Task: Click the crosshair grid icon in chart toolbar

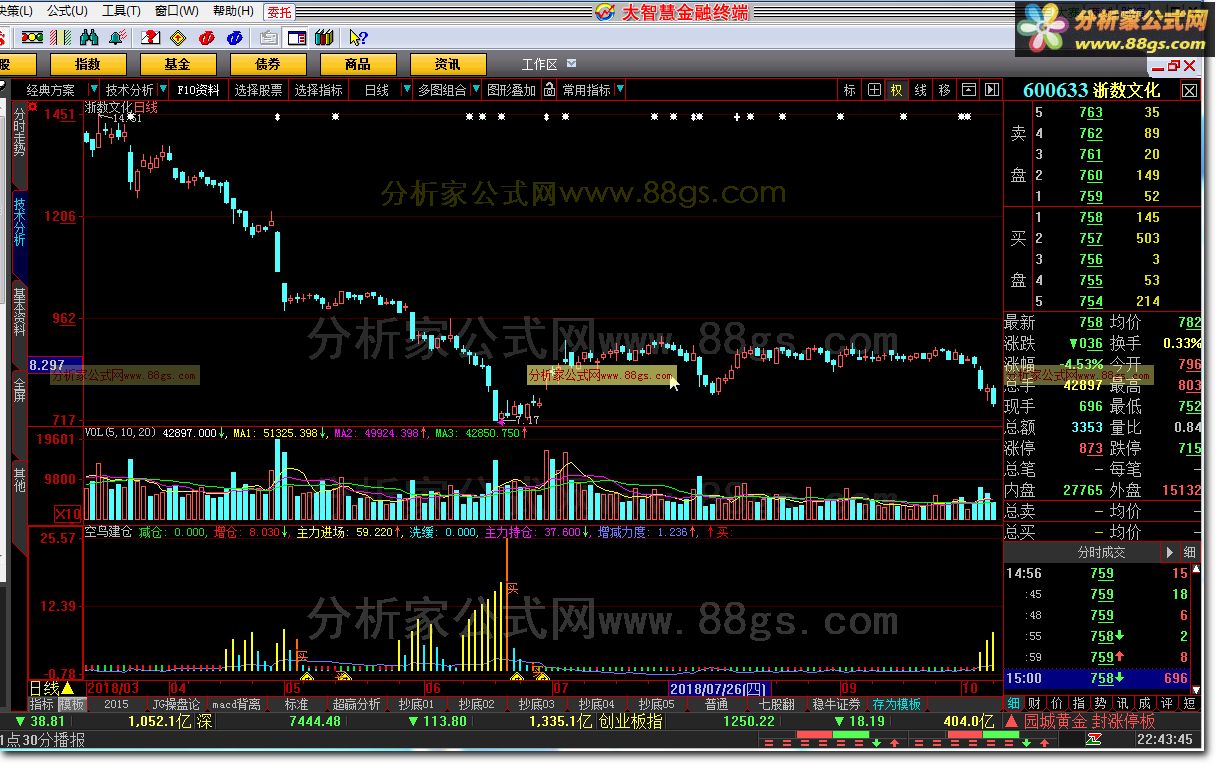Action: pyautogui.click(x=873, y=90)
